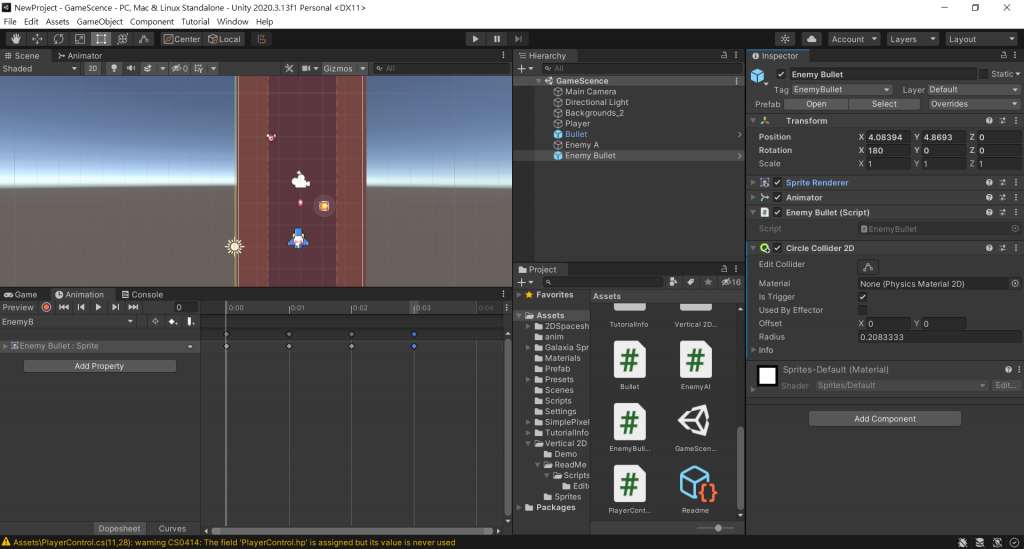This screenshot has height=549, width=1024.
Task: Switch to the Console tab
Action: coord(141,295)
